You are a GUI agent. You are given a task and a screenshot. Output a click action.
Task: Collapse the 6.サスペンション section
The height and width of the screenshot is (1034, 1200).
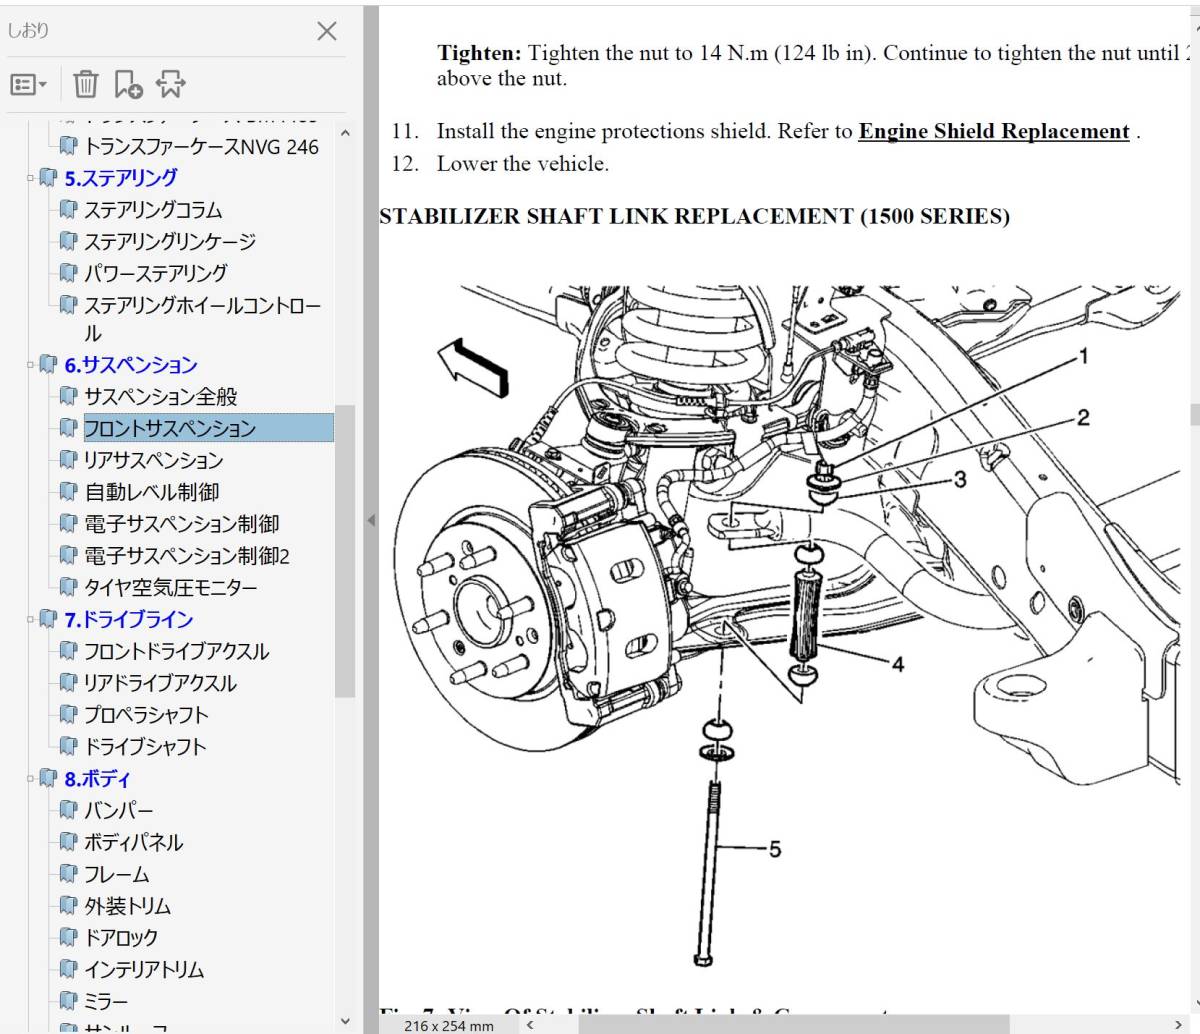(30, 366)
